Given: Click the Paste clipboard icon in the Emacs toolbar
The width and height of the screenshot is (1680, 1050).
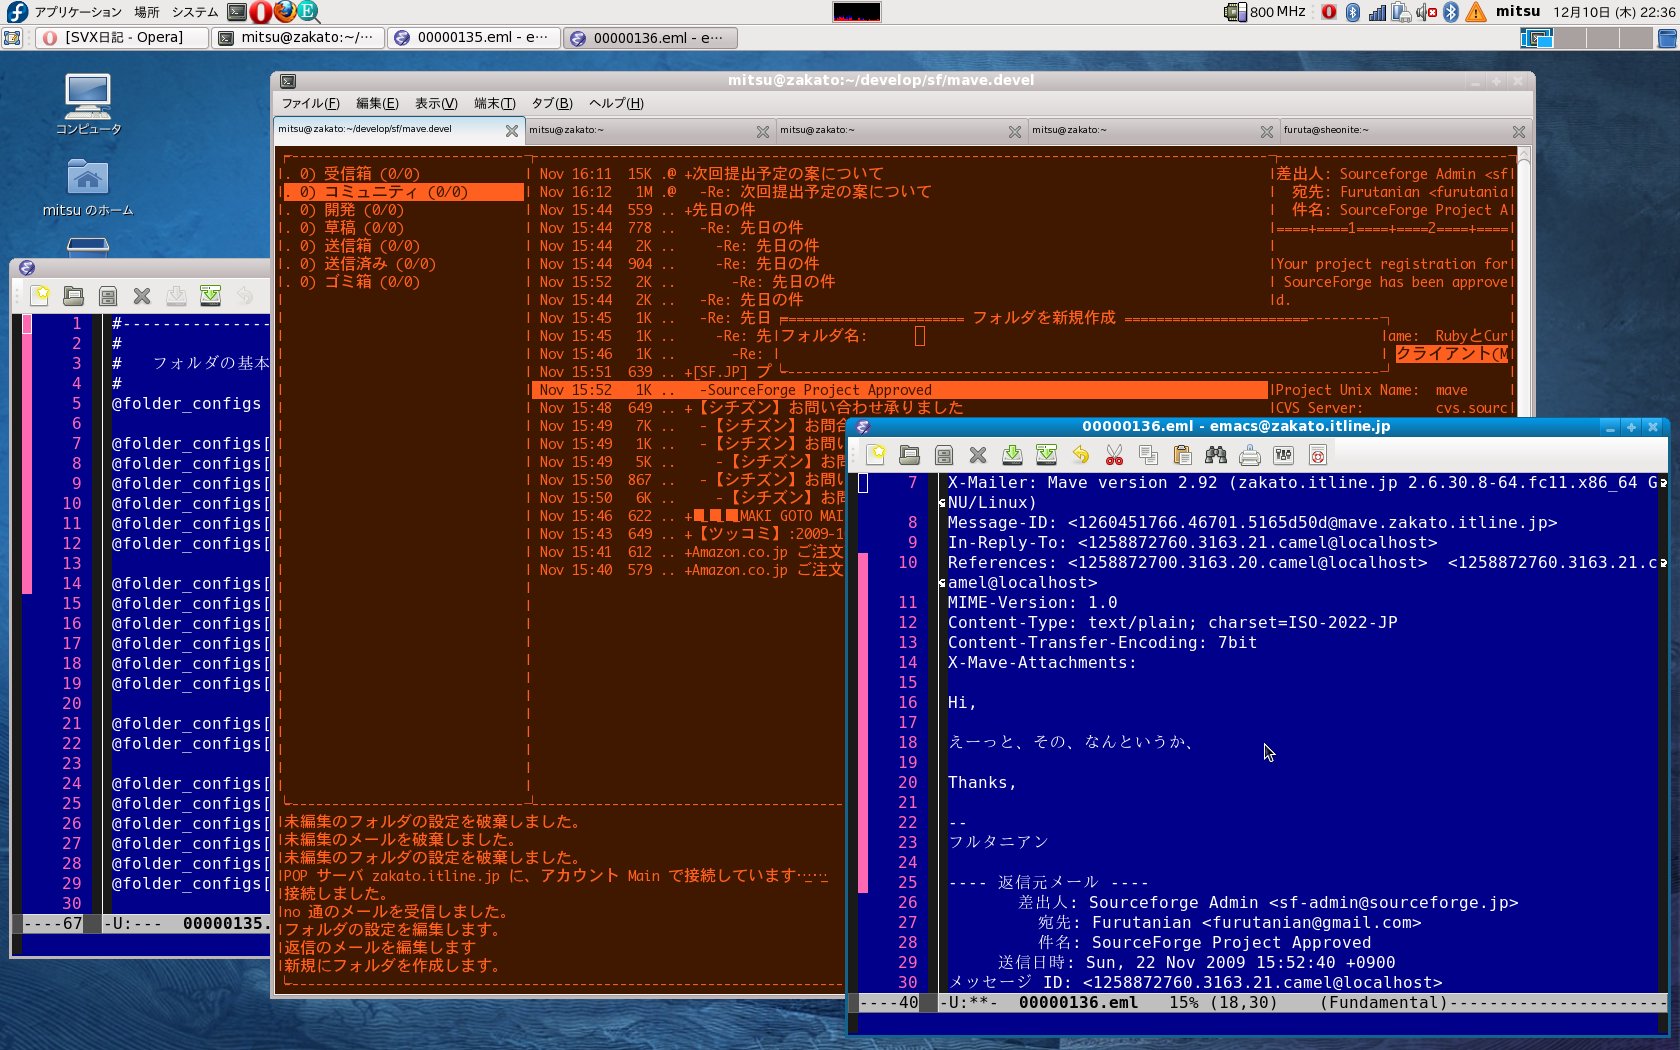Looking at the screenshot, I should click(x=1182, y=456).
